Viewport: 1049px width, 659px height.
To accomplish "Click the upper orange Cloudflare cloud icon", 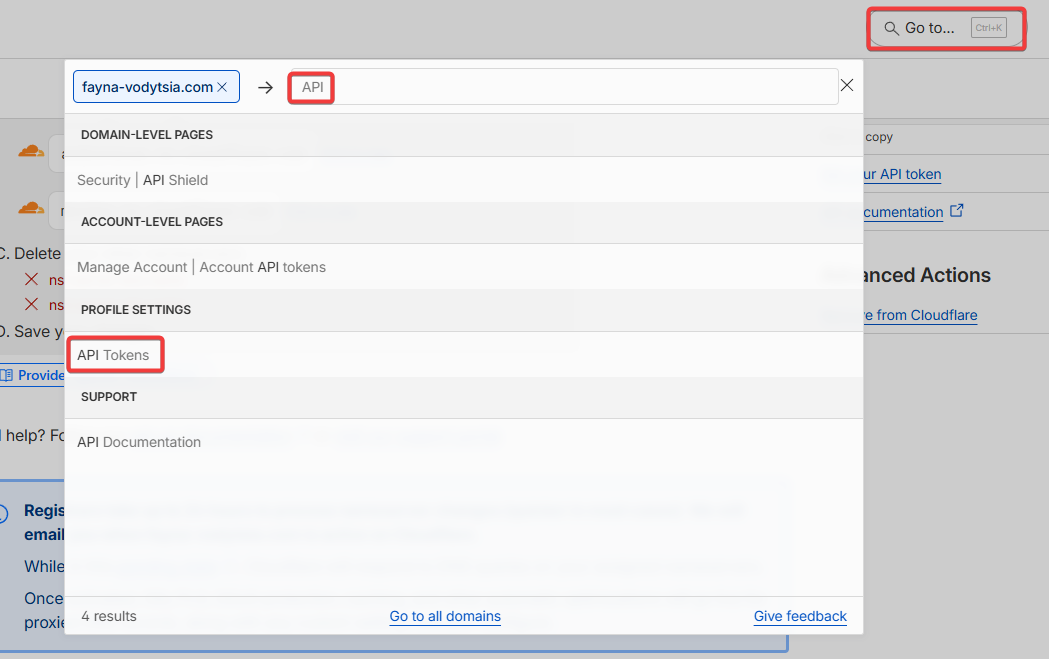I will (31, 152).
